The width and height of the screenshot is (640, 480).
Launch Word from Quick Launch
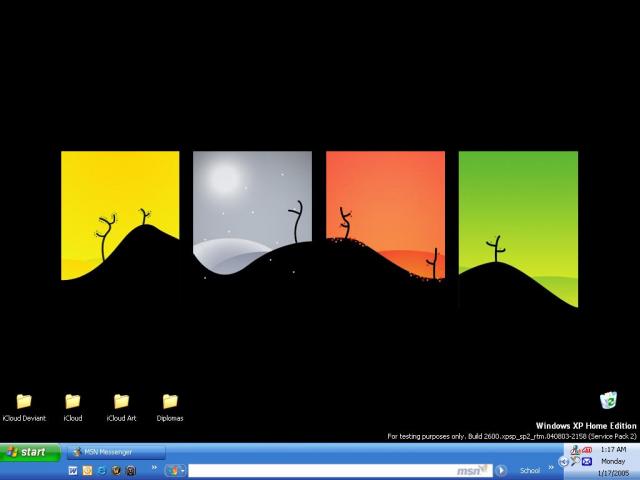click(73, 471)
